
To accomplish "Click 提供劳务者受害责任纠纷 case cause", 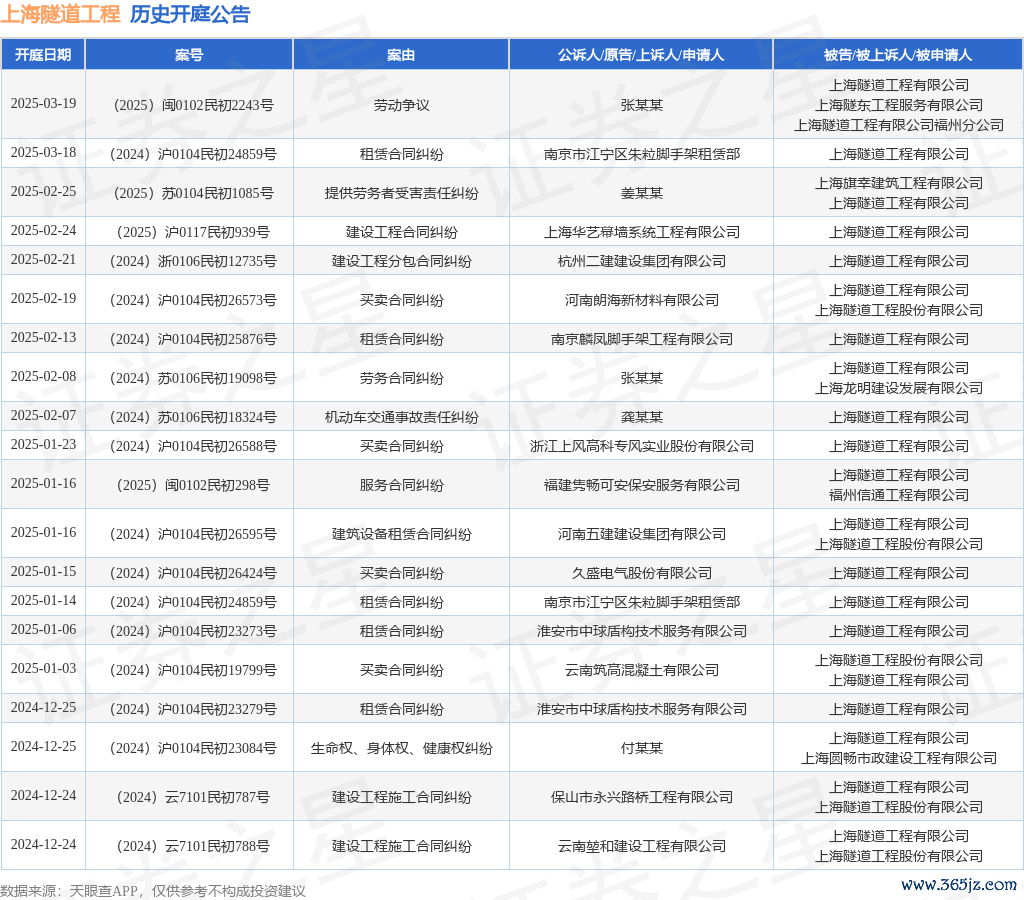I will tap(401, 193).
